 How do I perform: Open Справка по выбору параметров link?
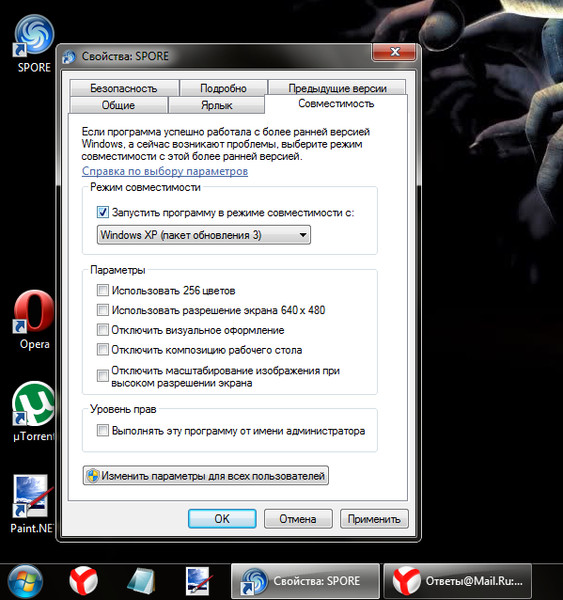pyautogui.click(x=165, y=171)
